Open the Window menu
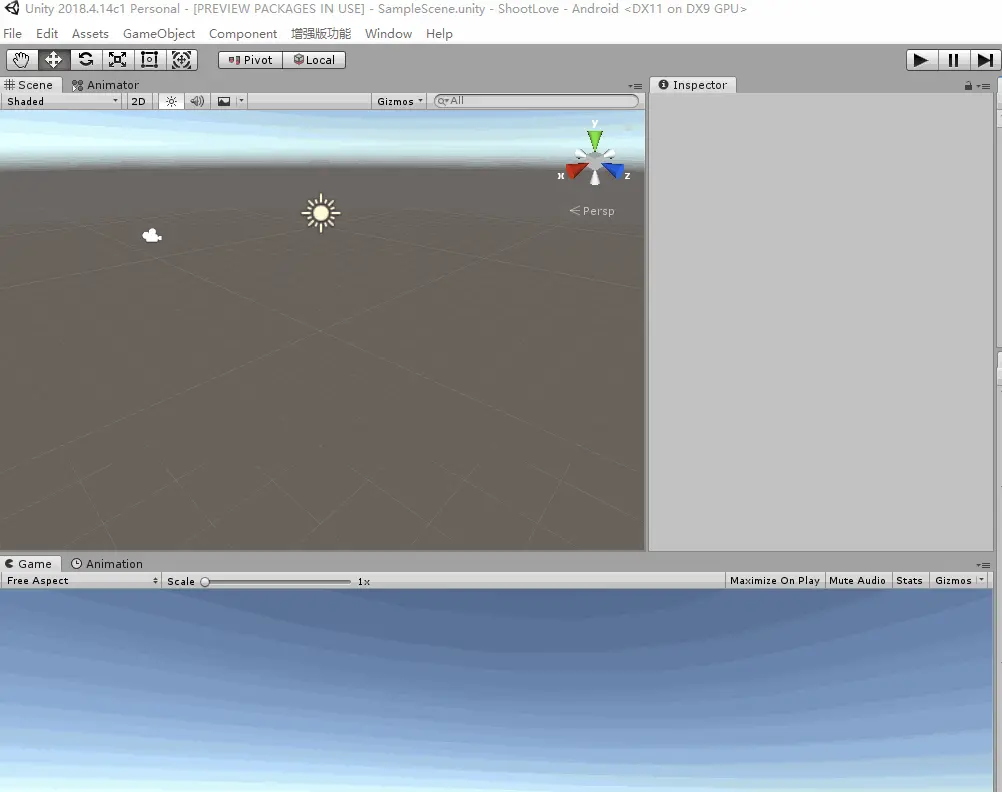 click(389, 33)
